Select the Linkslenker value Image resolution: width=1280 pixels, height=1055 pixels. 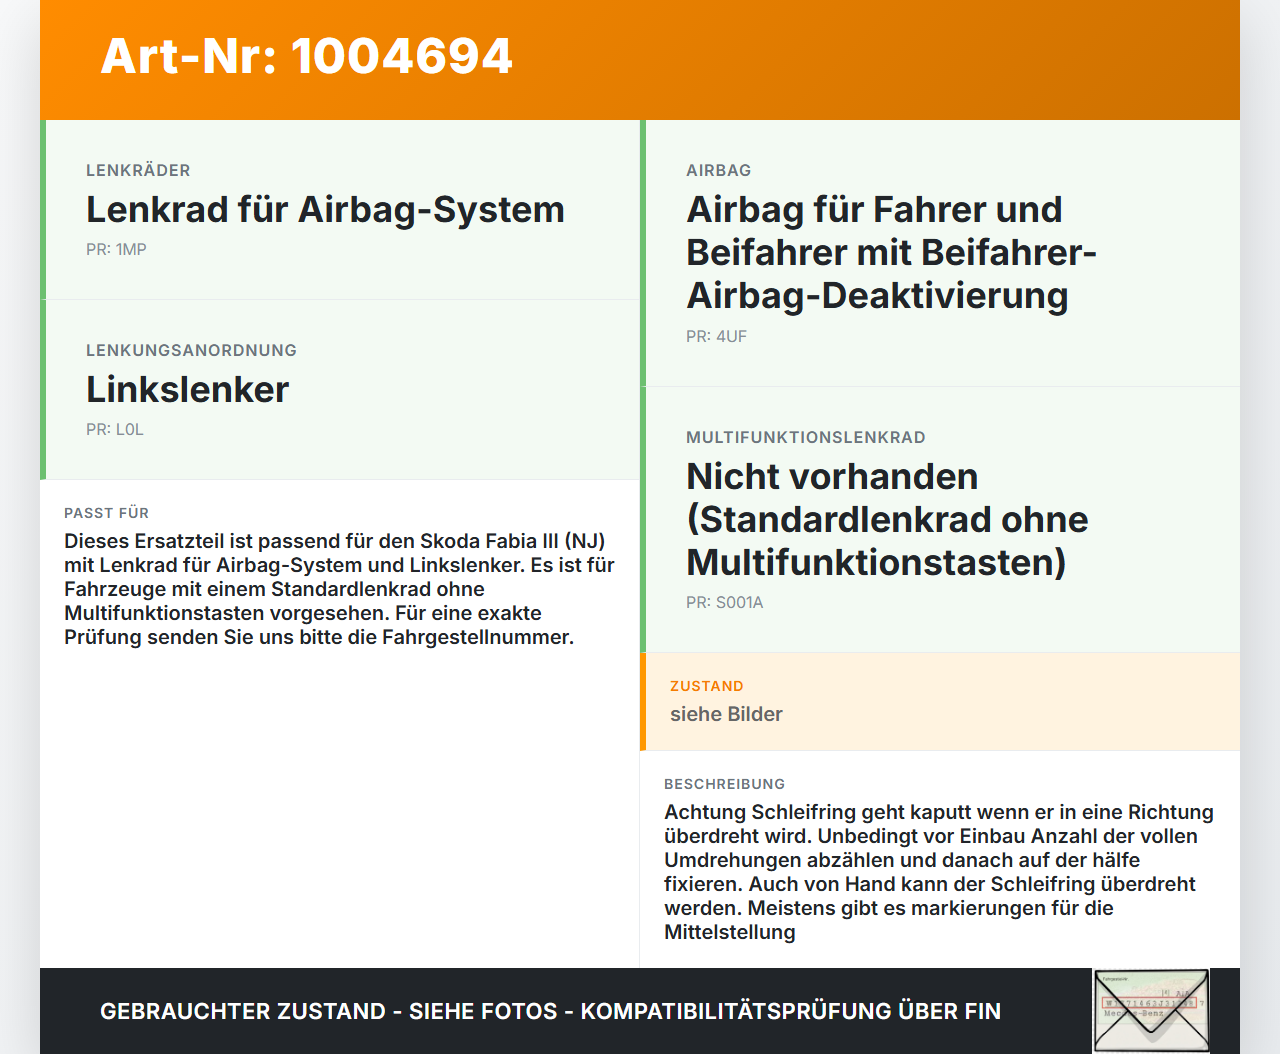click(x=187, y=390)
